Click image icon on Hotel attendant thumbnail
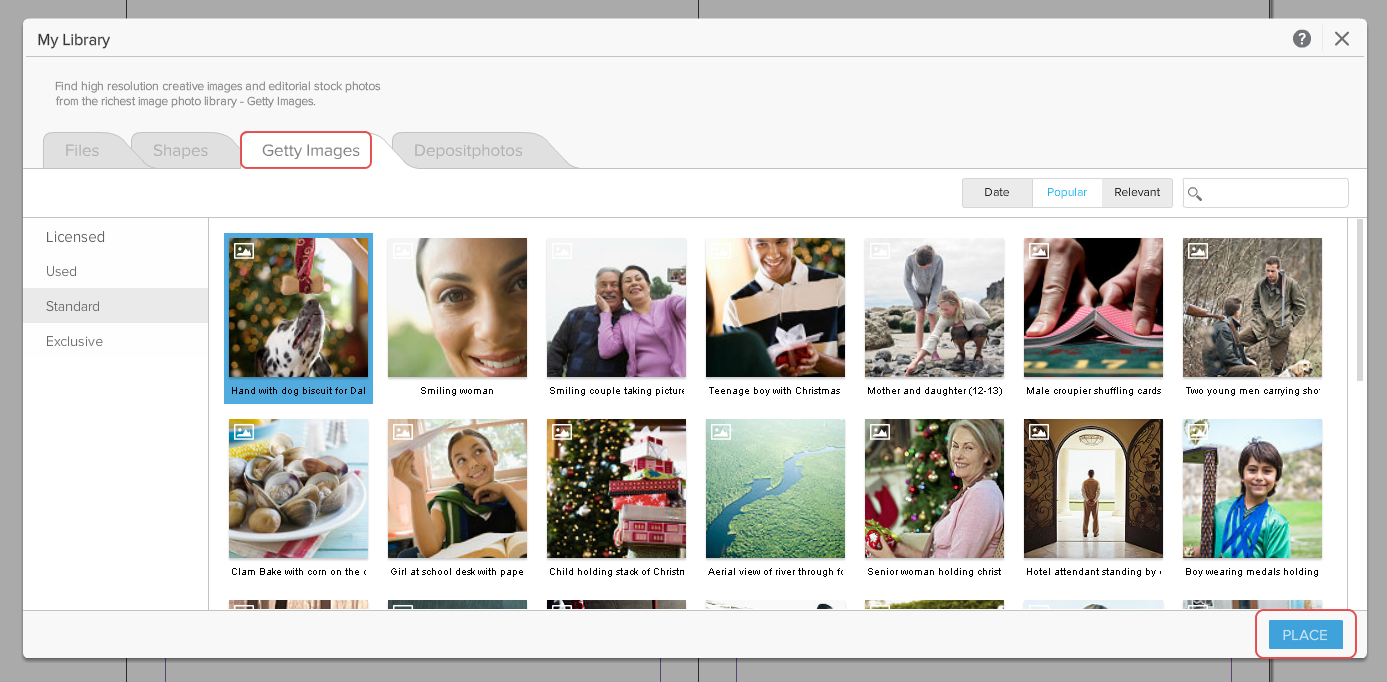This screenshot has width=1387, height=682. coord(1039,432)
